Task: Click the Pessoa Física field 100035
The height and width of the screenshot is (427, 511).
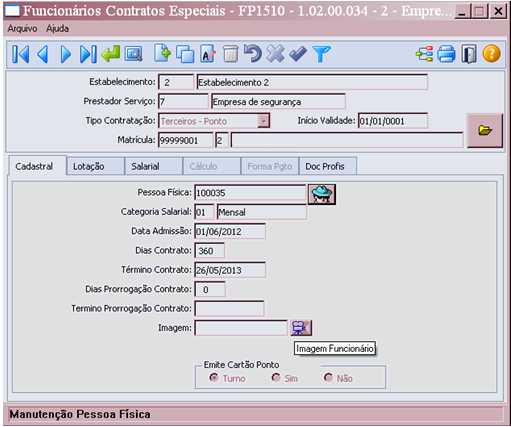Action: coord(250,193)
